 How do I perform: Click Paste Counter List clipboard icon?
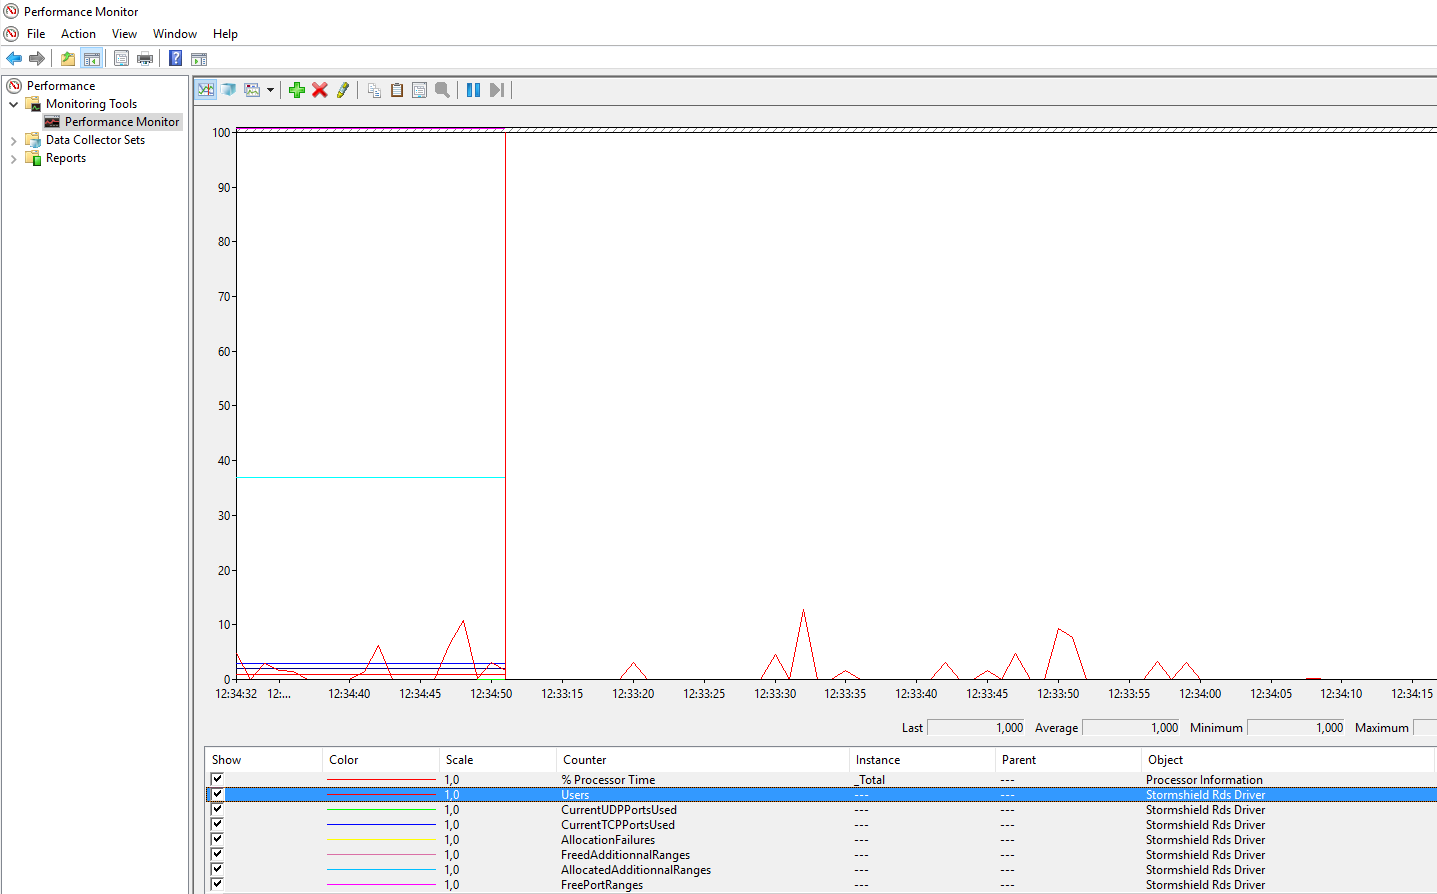tap(397, 90)
